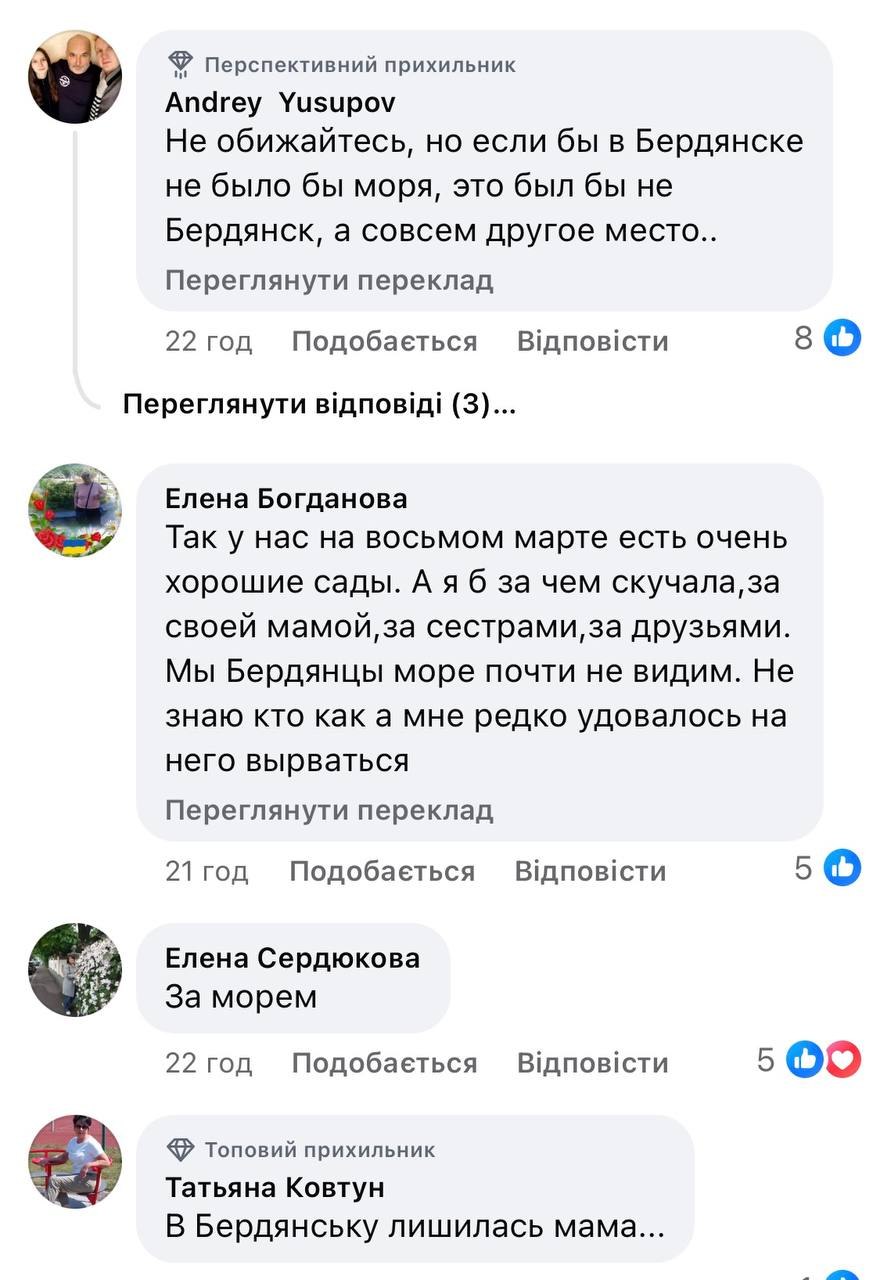Reply to Andrey Yusupov's comment
This screenshot has width=880, height=1280.
(x=592, y=342)
